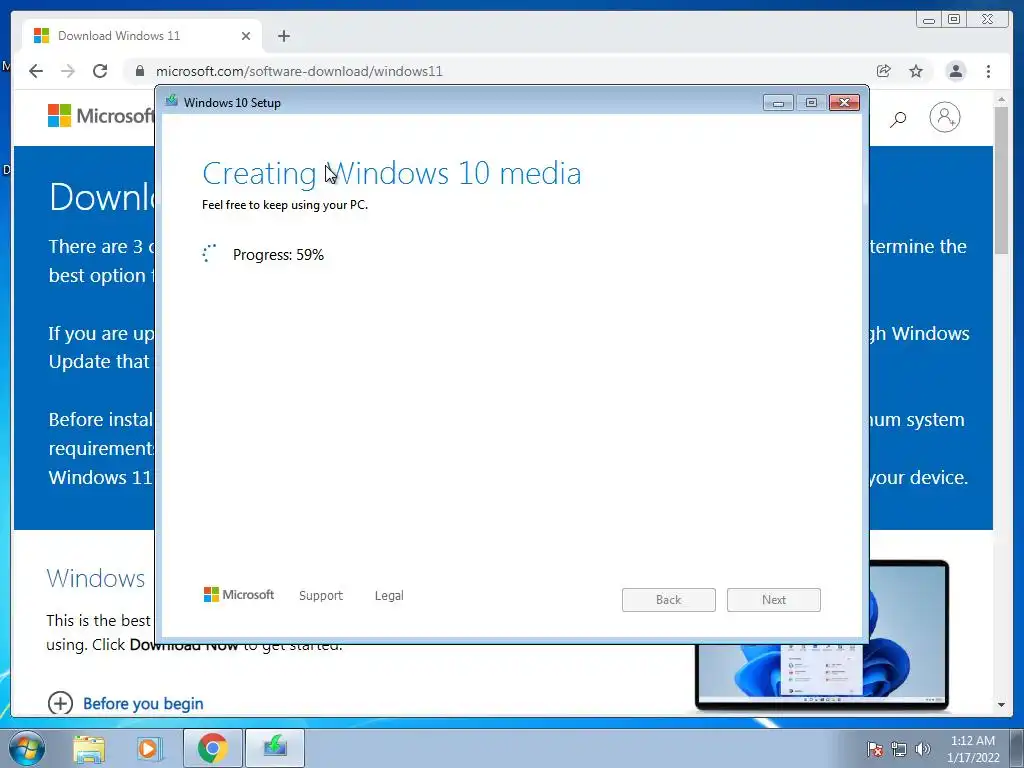
Task: Click the padlock site info icon
Action: pyautogui.click(x=139, y=71)
